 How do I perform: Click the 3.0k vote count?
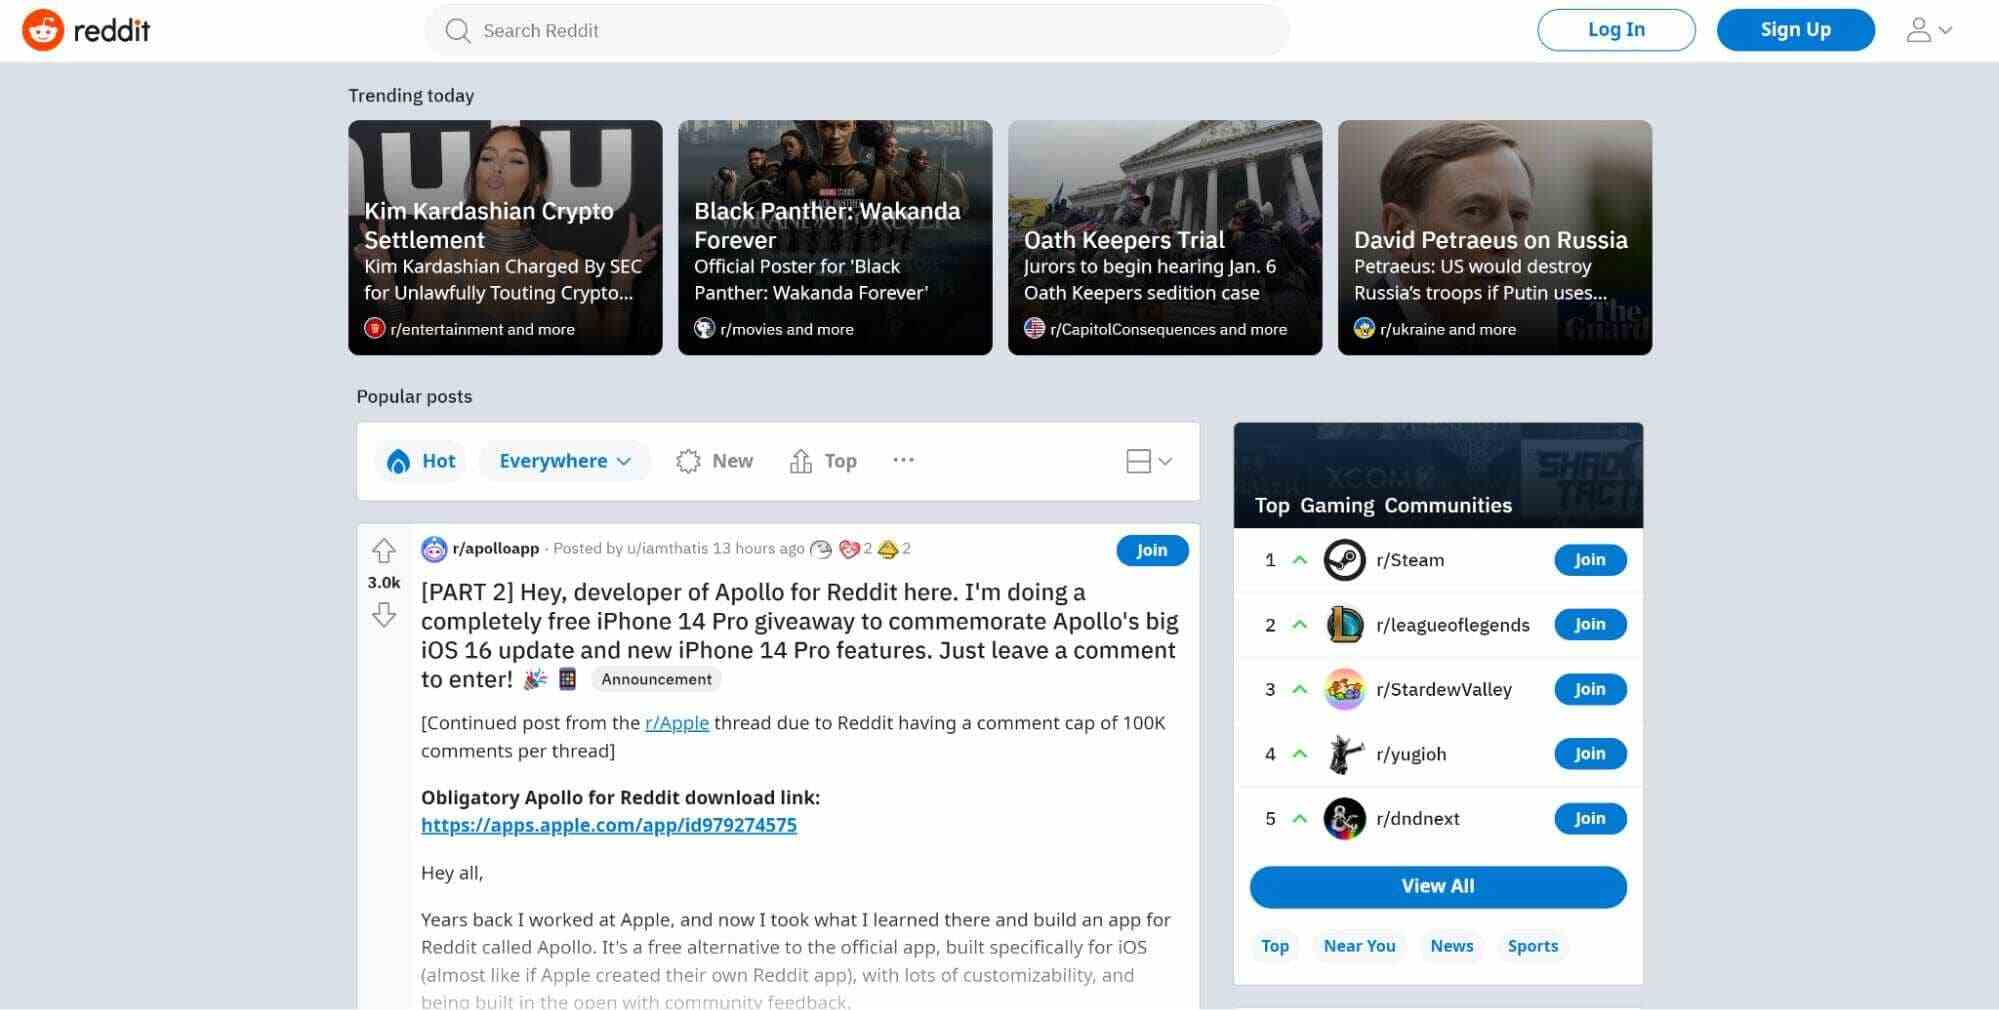384,582
